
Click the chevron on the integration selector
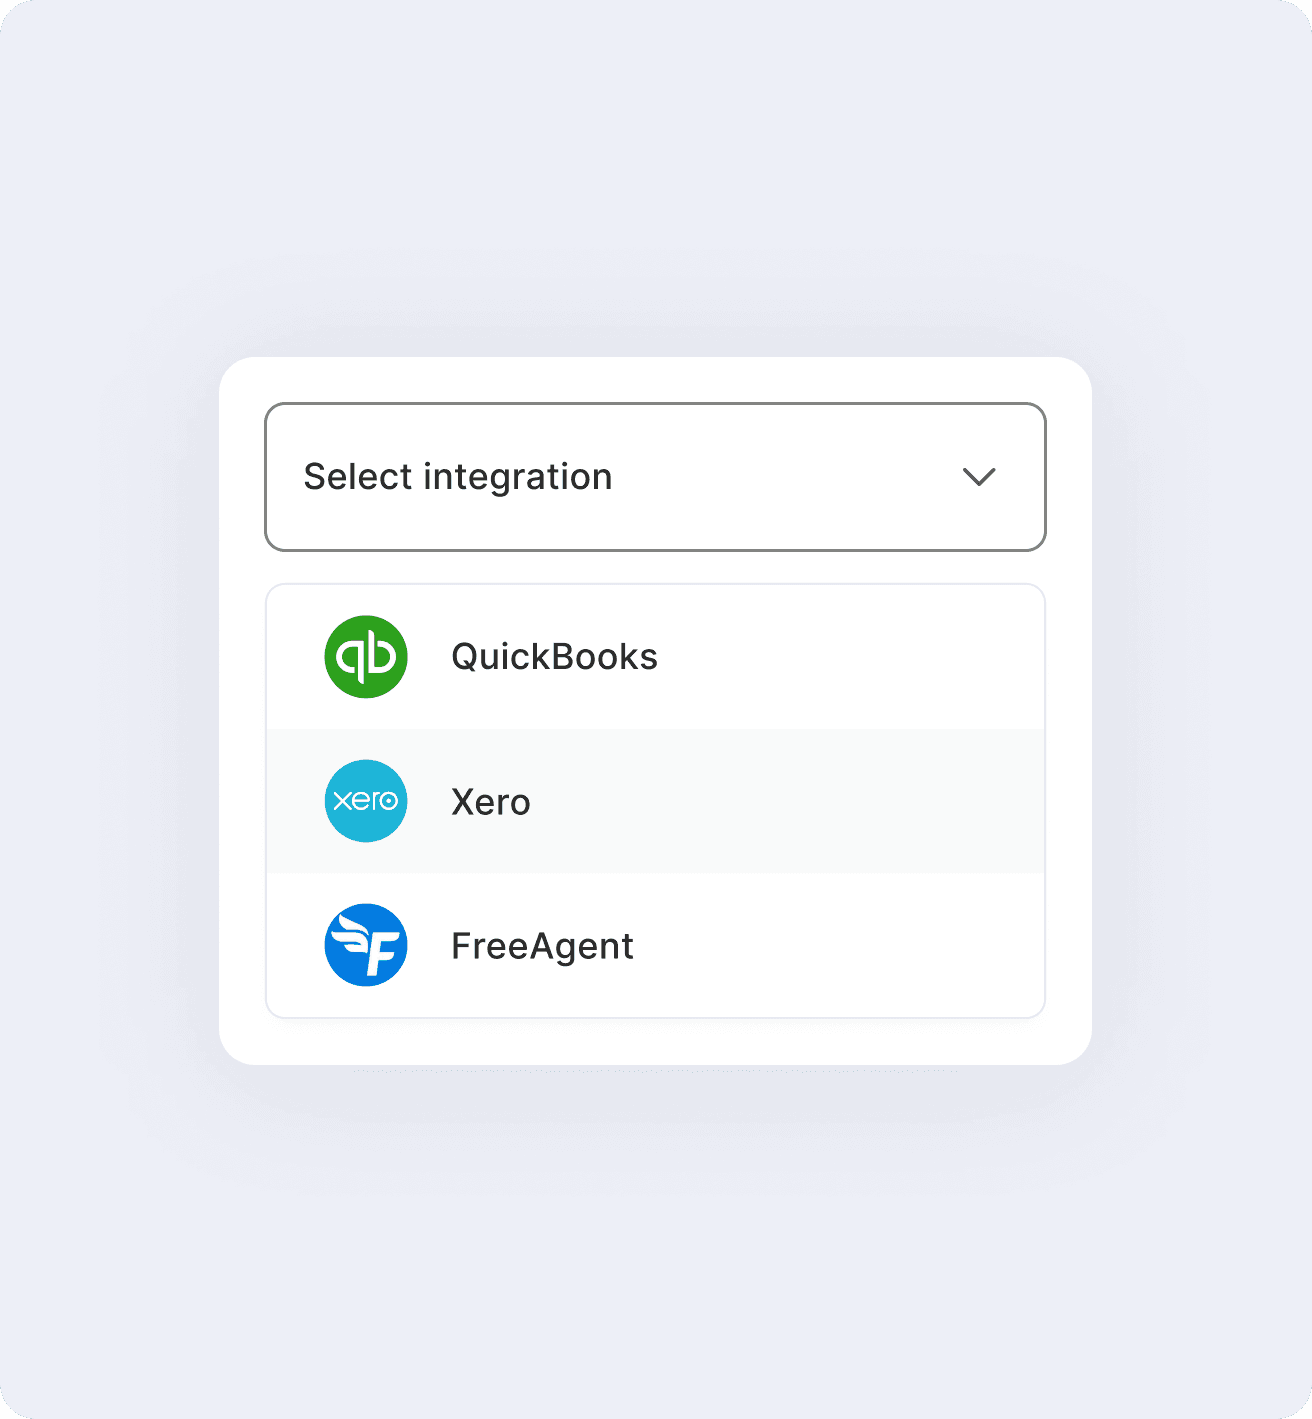(980, 476)
